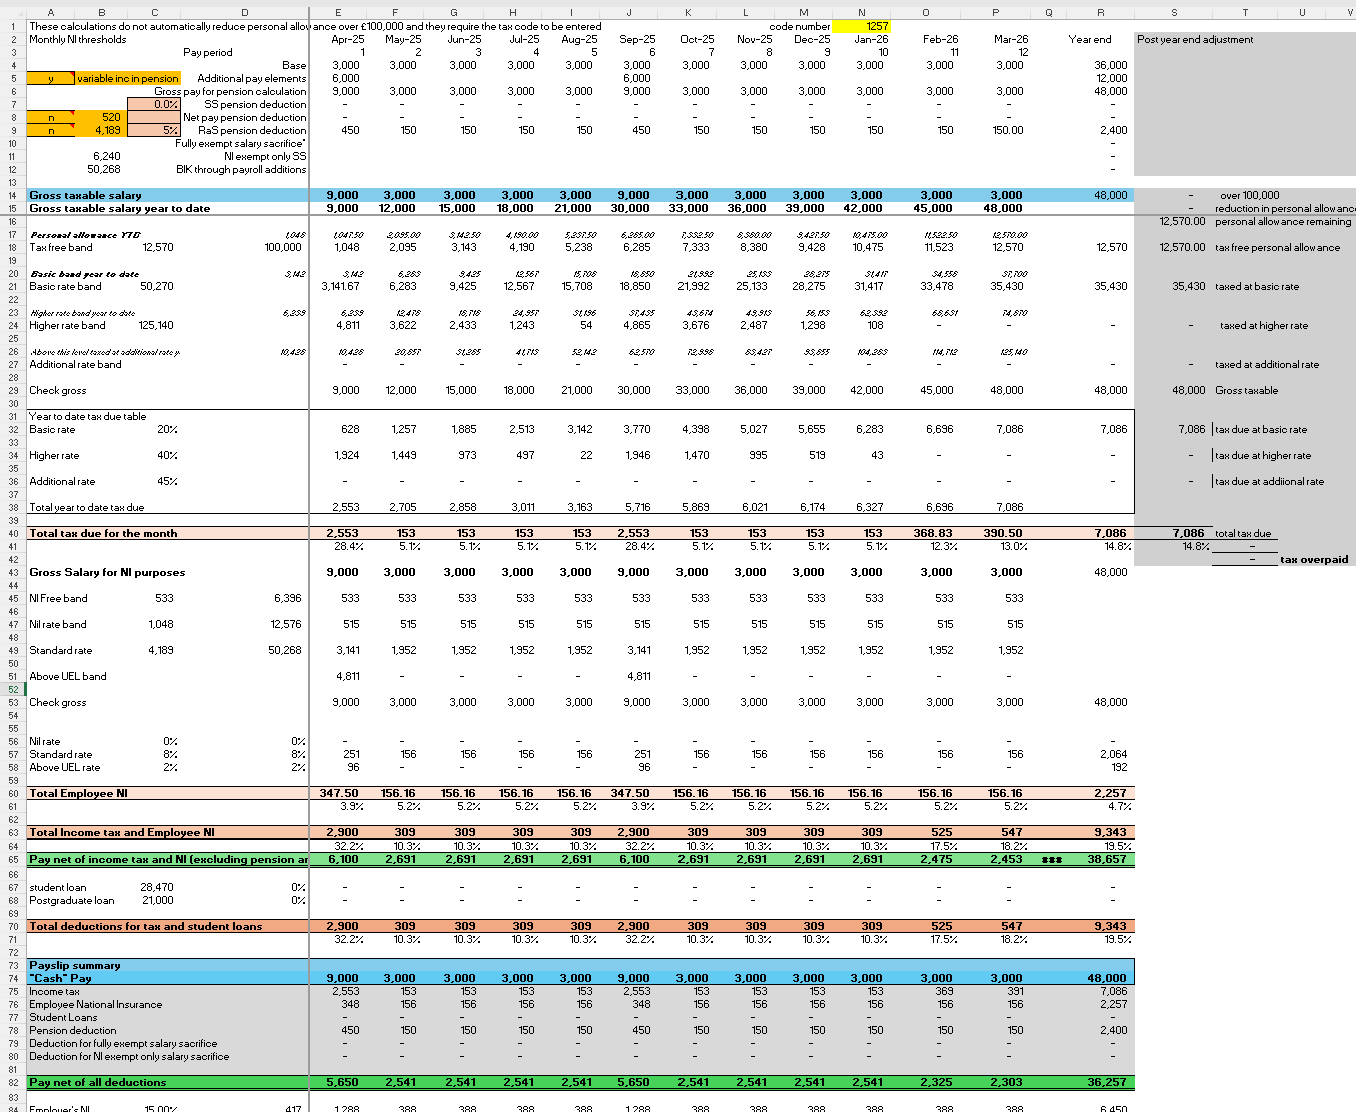Click the 'Payslip summary' heading
Image resolution: width=1356 pixels, height=1112 pixels.
[x=75, y=965]
